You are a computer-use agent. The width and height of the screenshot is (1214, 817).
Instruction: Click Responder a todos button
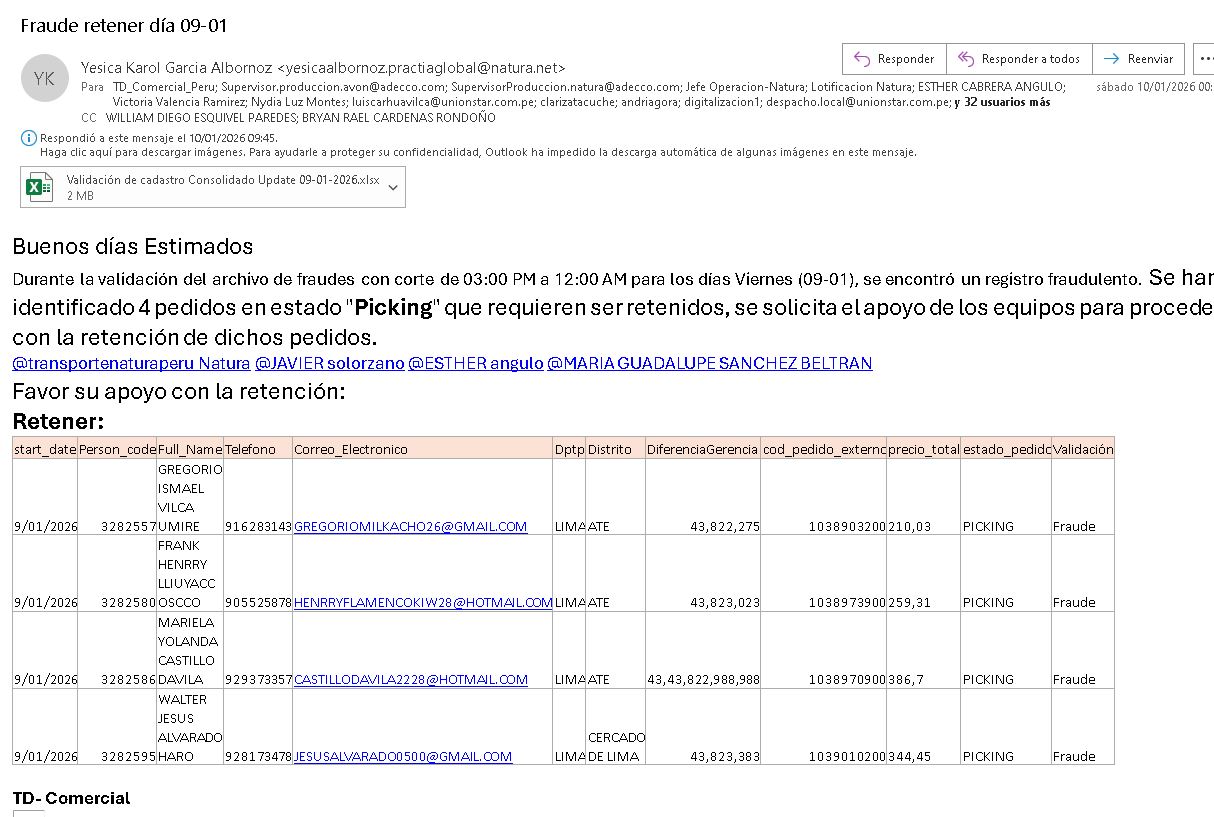click(x=1018, y=59)
